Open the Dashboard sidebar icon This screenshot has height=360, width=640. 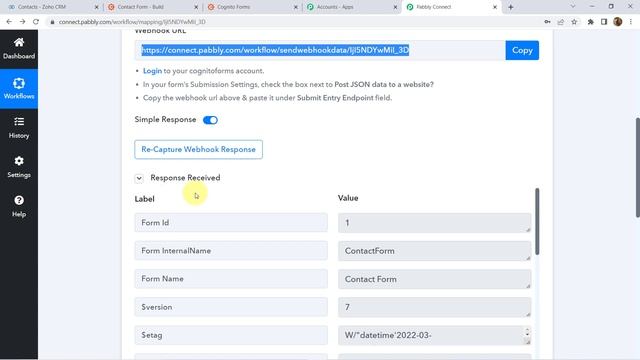[x=19, y=48]
